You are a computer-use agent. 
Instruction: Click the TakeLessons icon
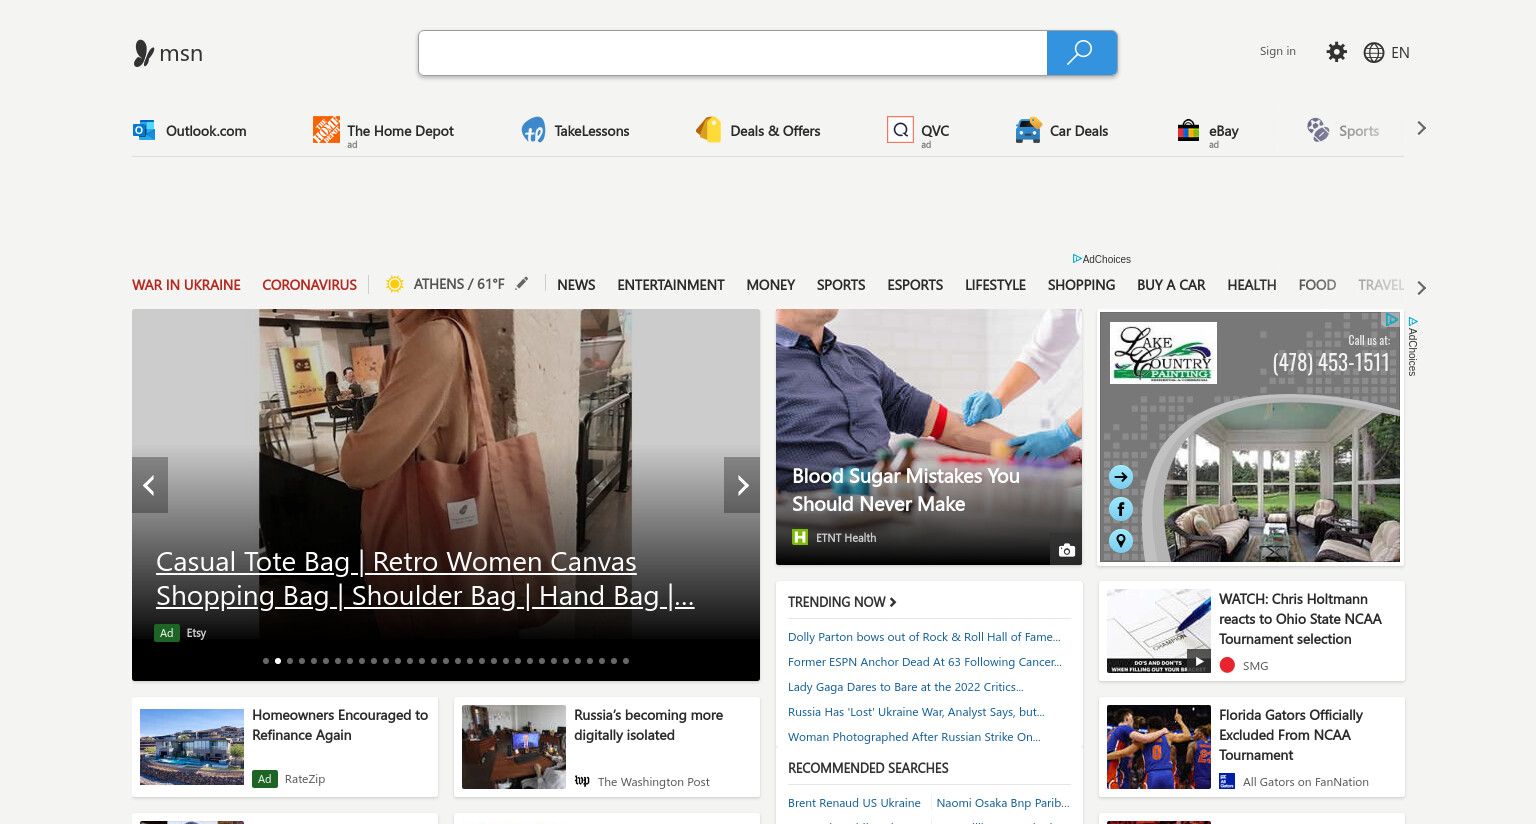(533, 130)
